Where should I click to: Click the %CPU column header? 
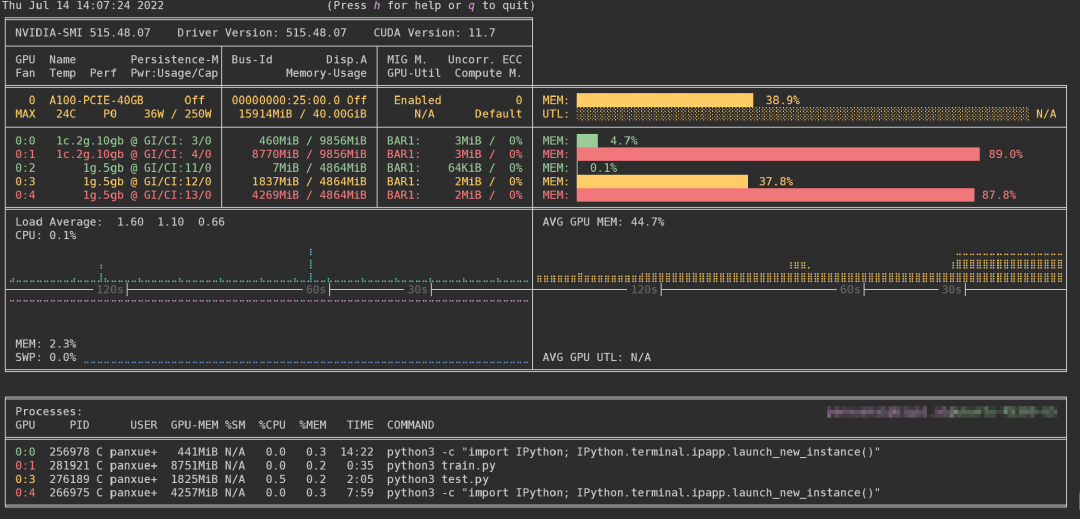pos(272,425)
